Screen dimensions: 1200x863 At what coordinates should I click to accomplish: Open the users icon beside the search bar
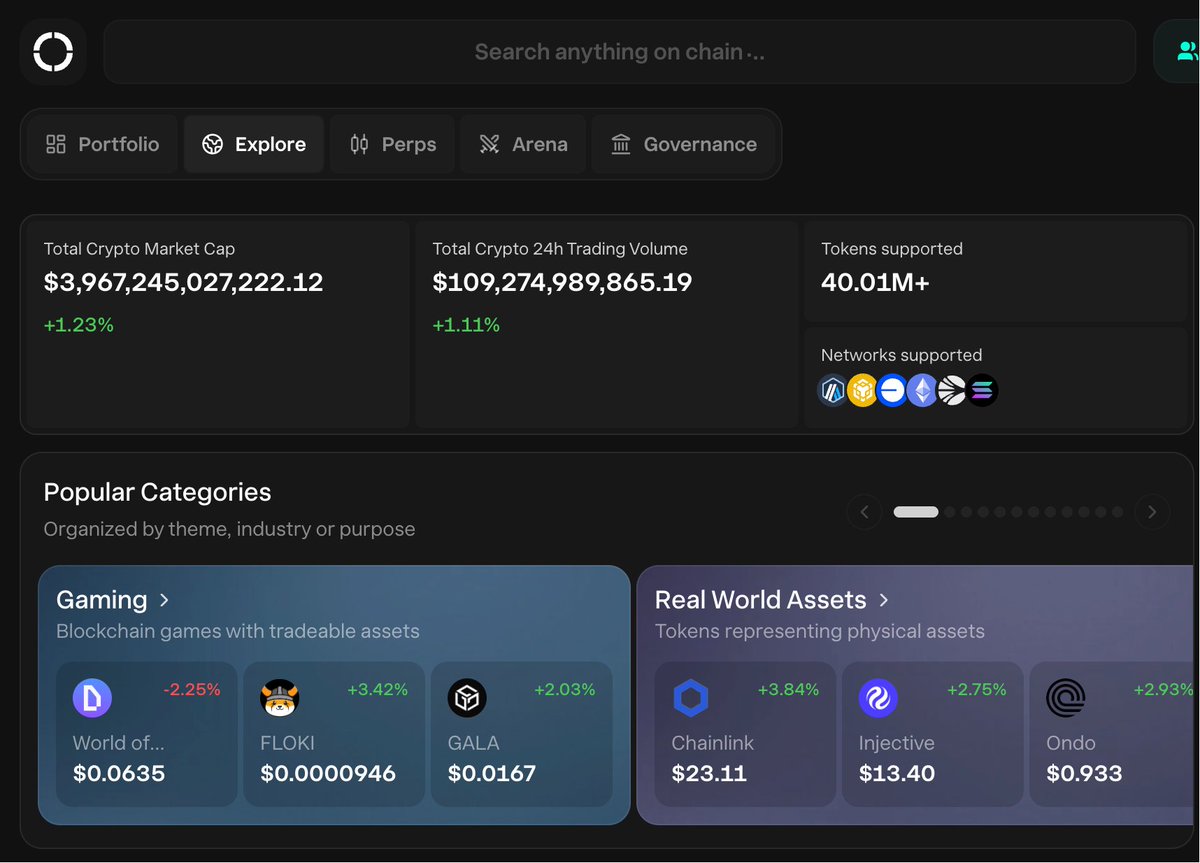(x=1187, y=52)
